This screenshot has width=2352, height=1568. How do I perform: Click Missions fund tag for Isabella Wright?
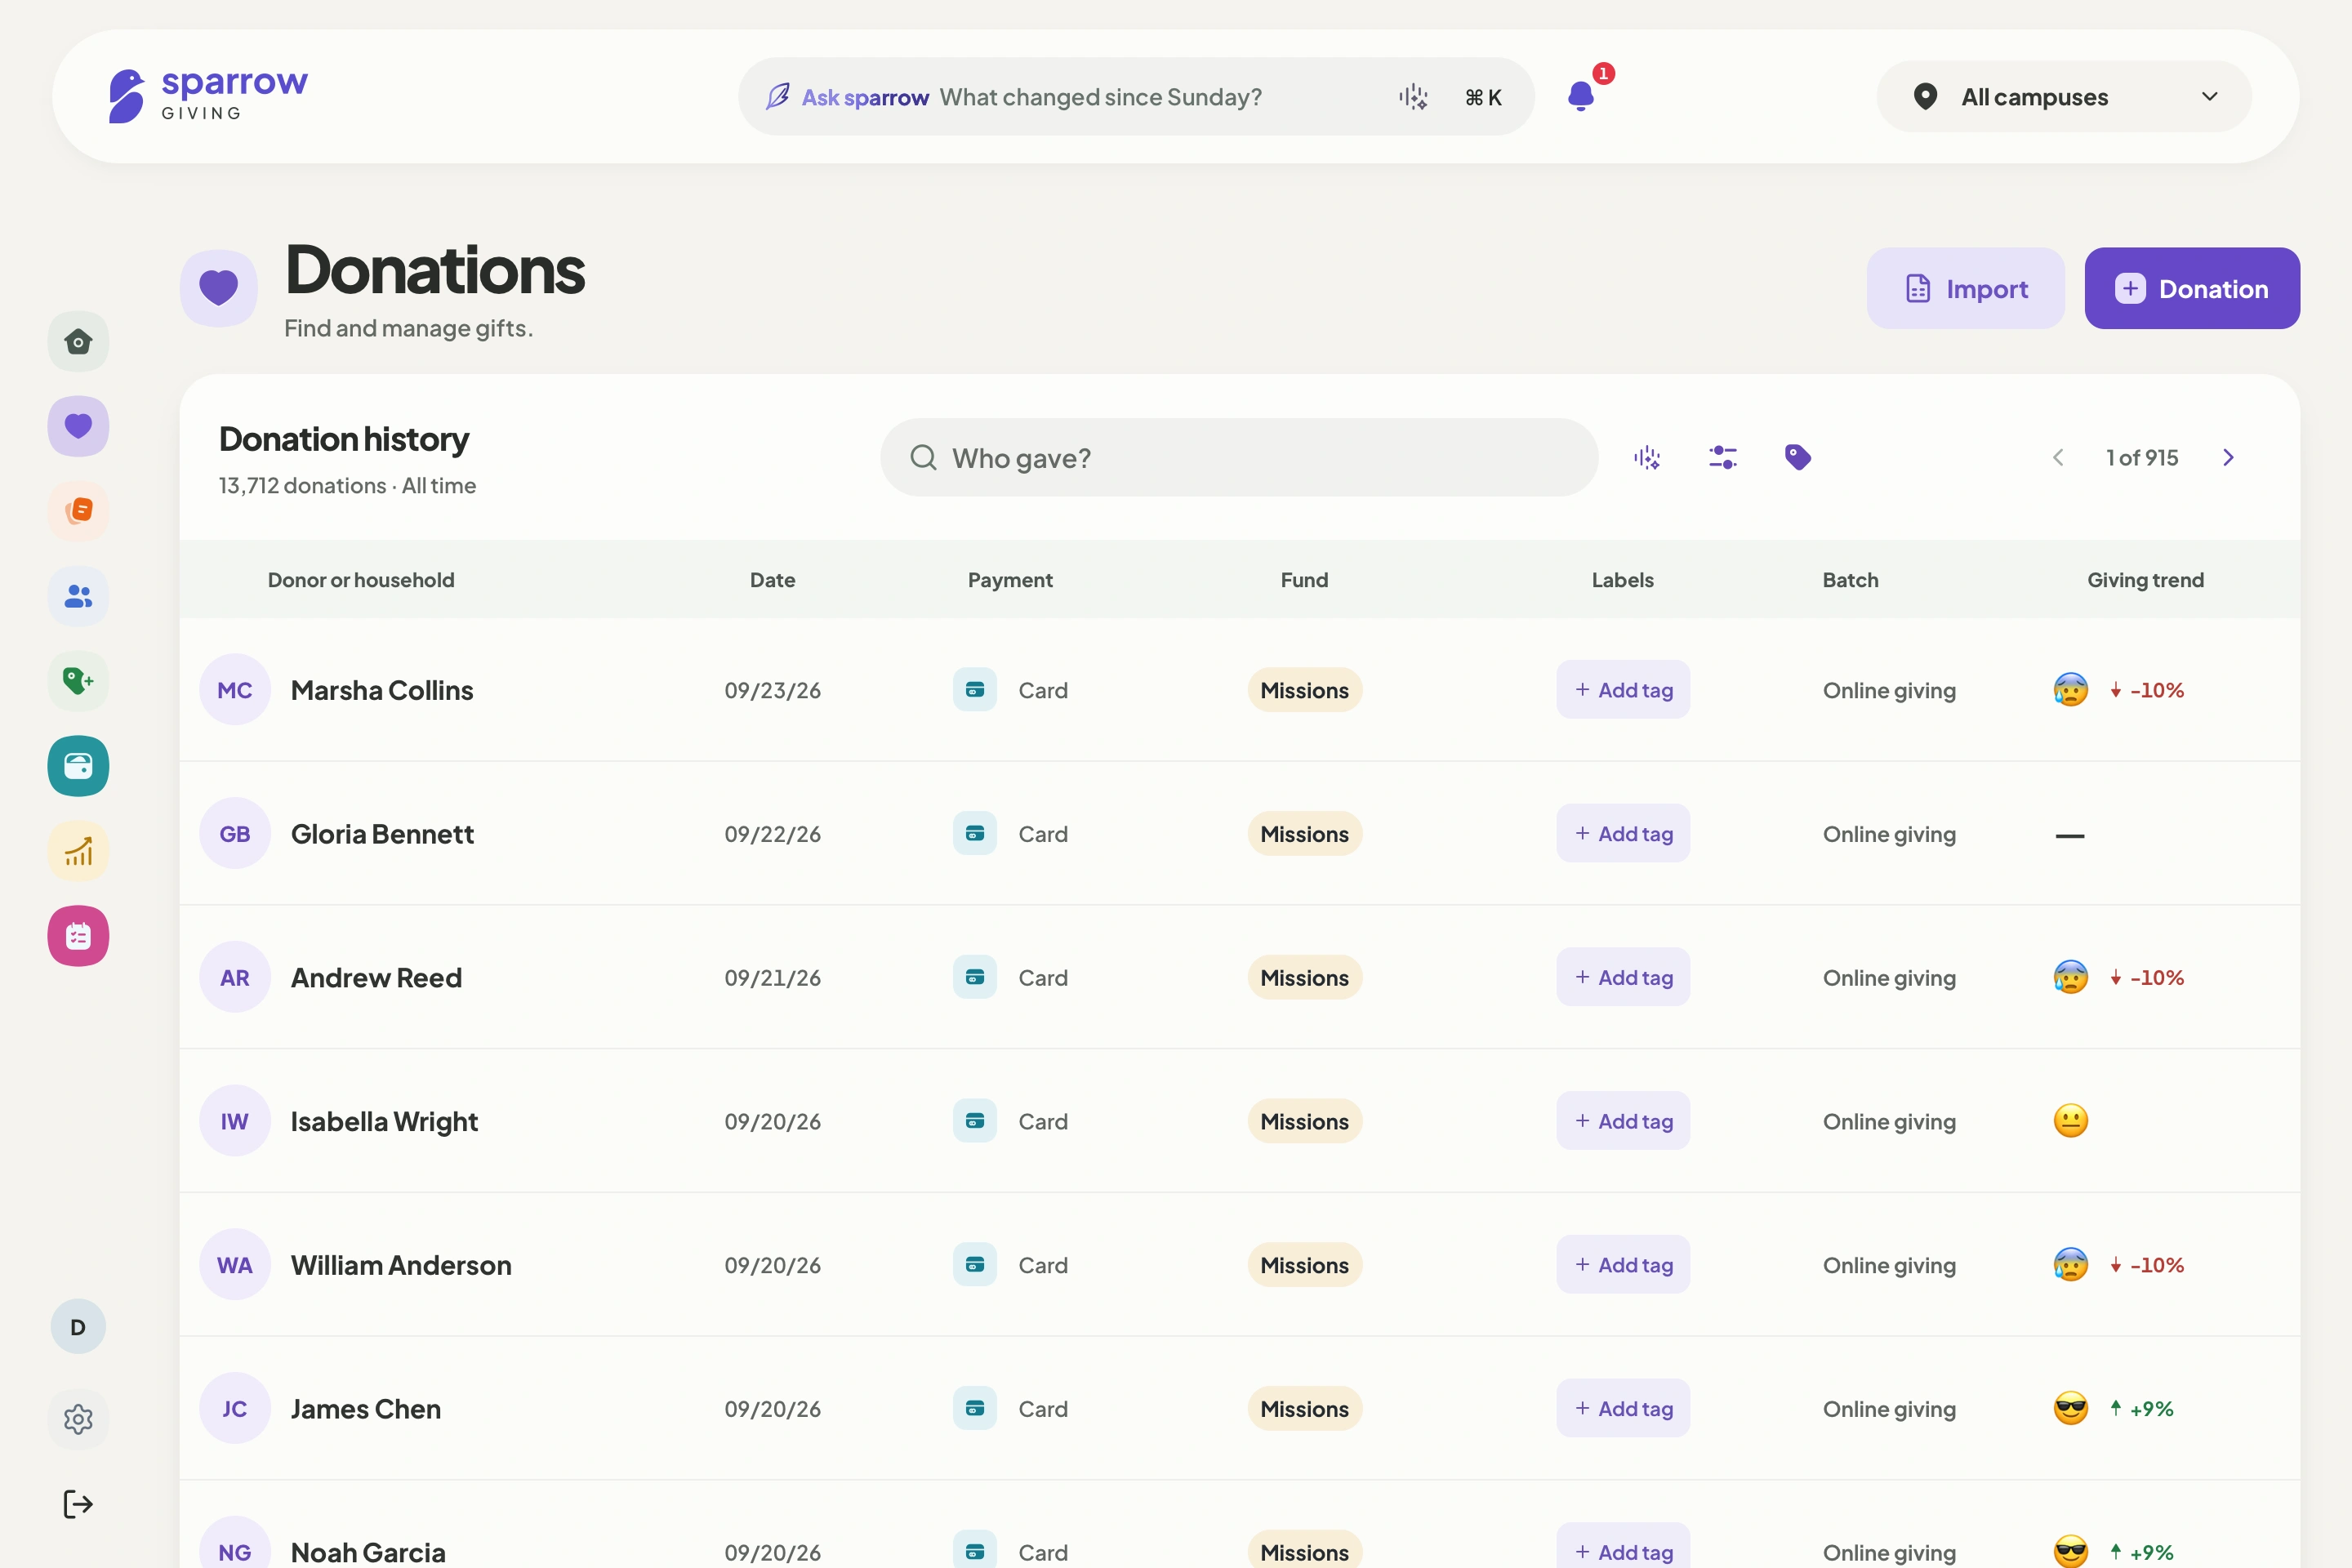point(1304,1121)
